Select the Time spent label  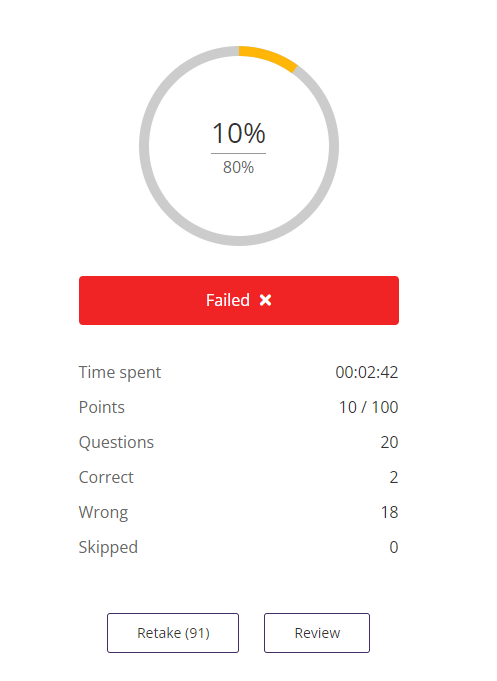coord(120,373)
